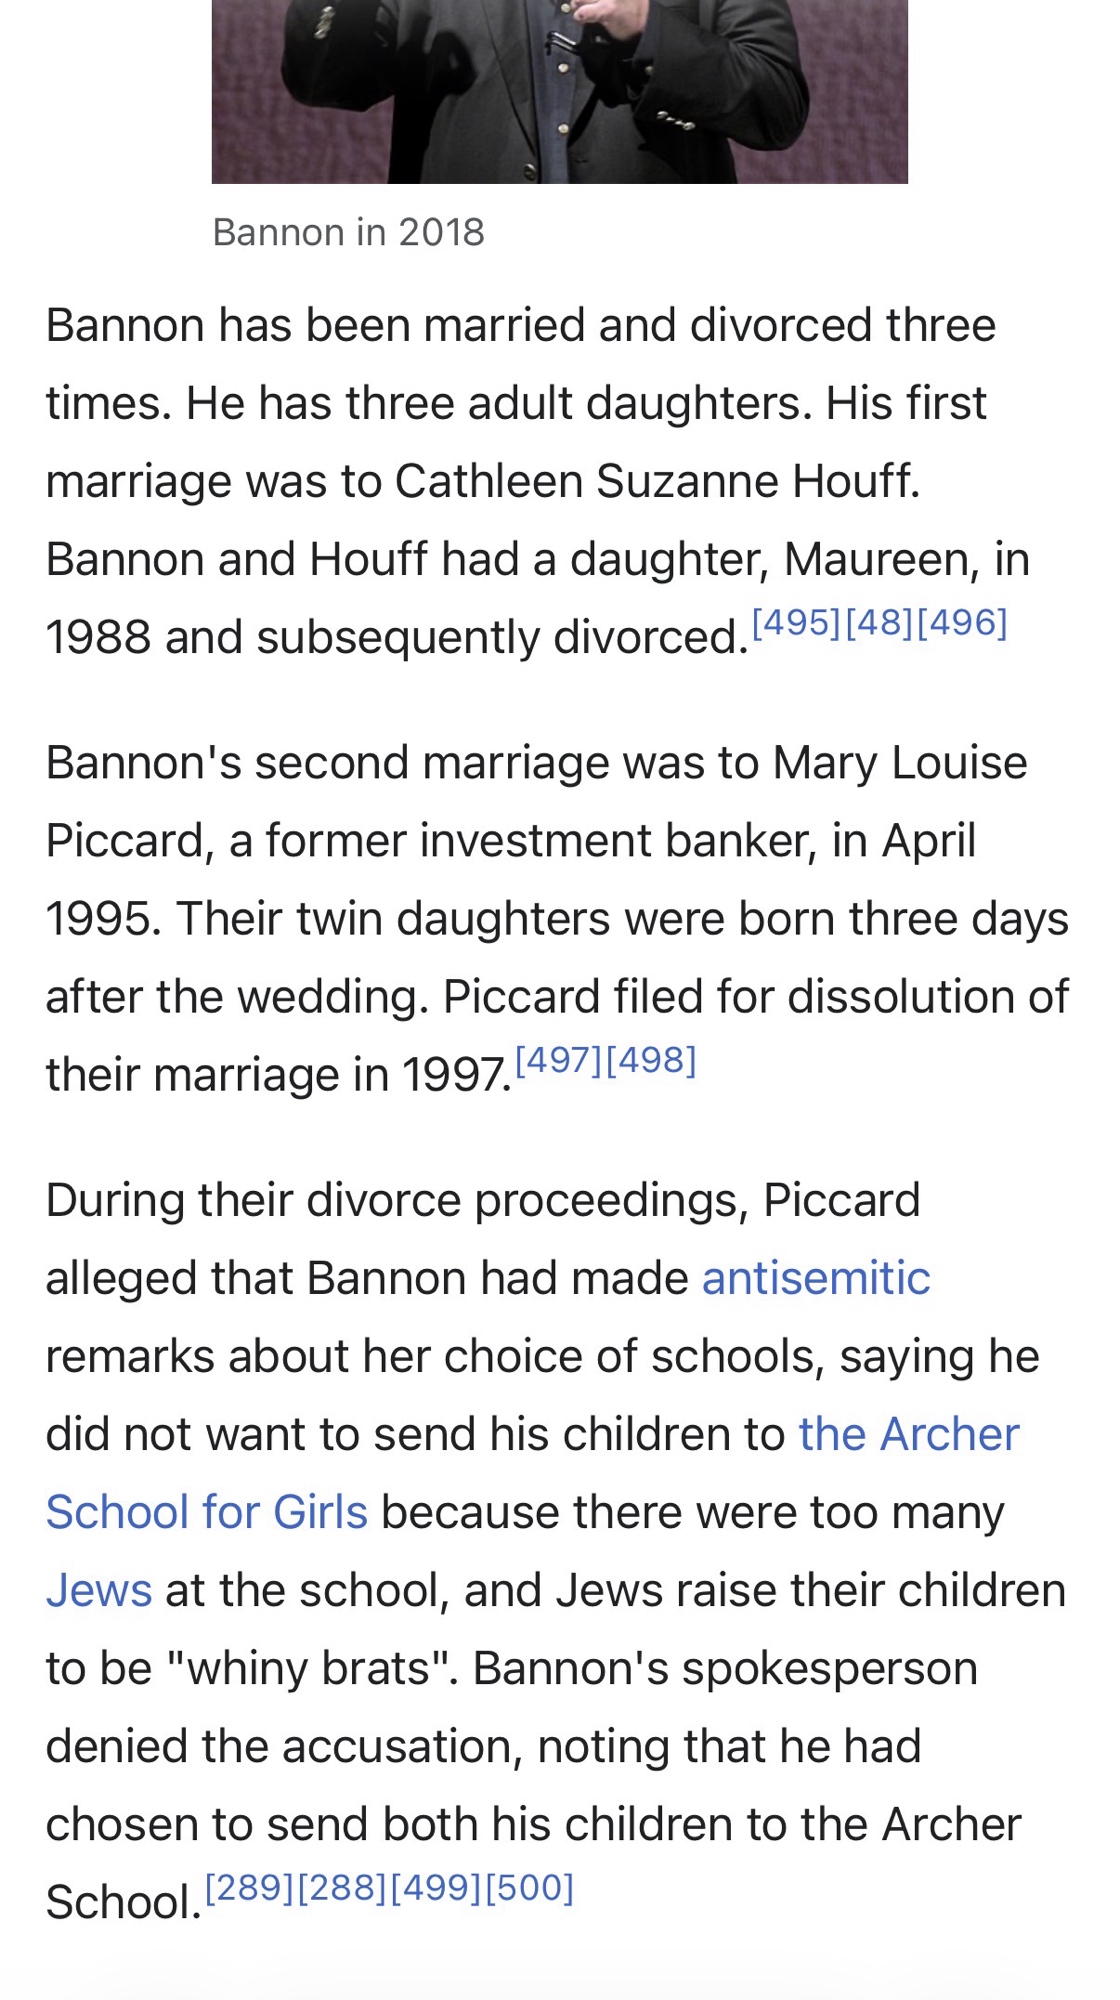This screenshot has height=2000, width=1120.
Task: Tap the "Bannon in 2018" image caption
Action: click(x=348, y=233)
